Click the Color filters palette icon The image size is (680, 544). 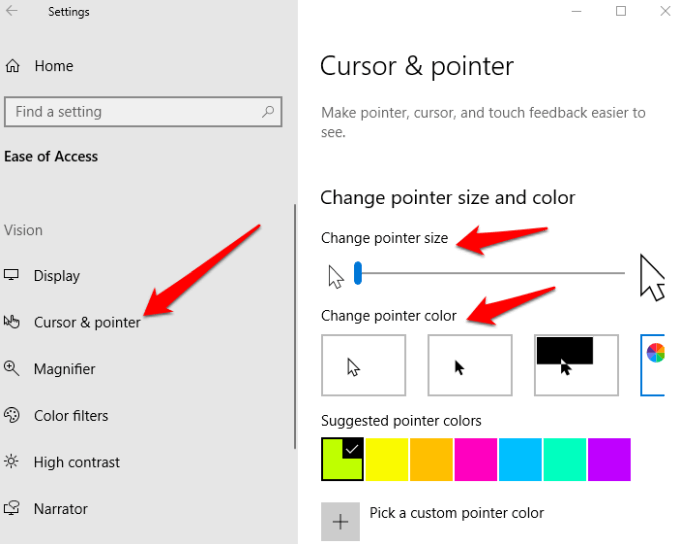[x=12, y=415]
